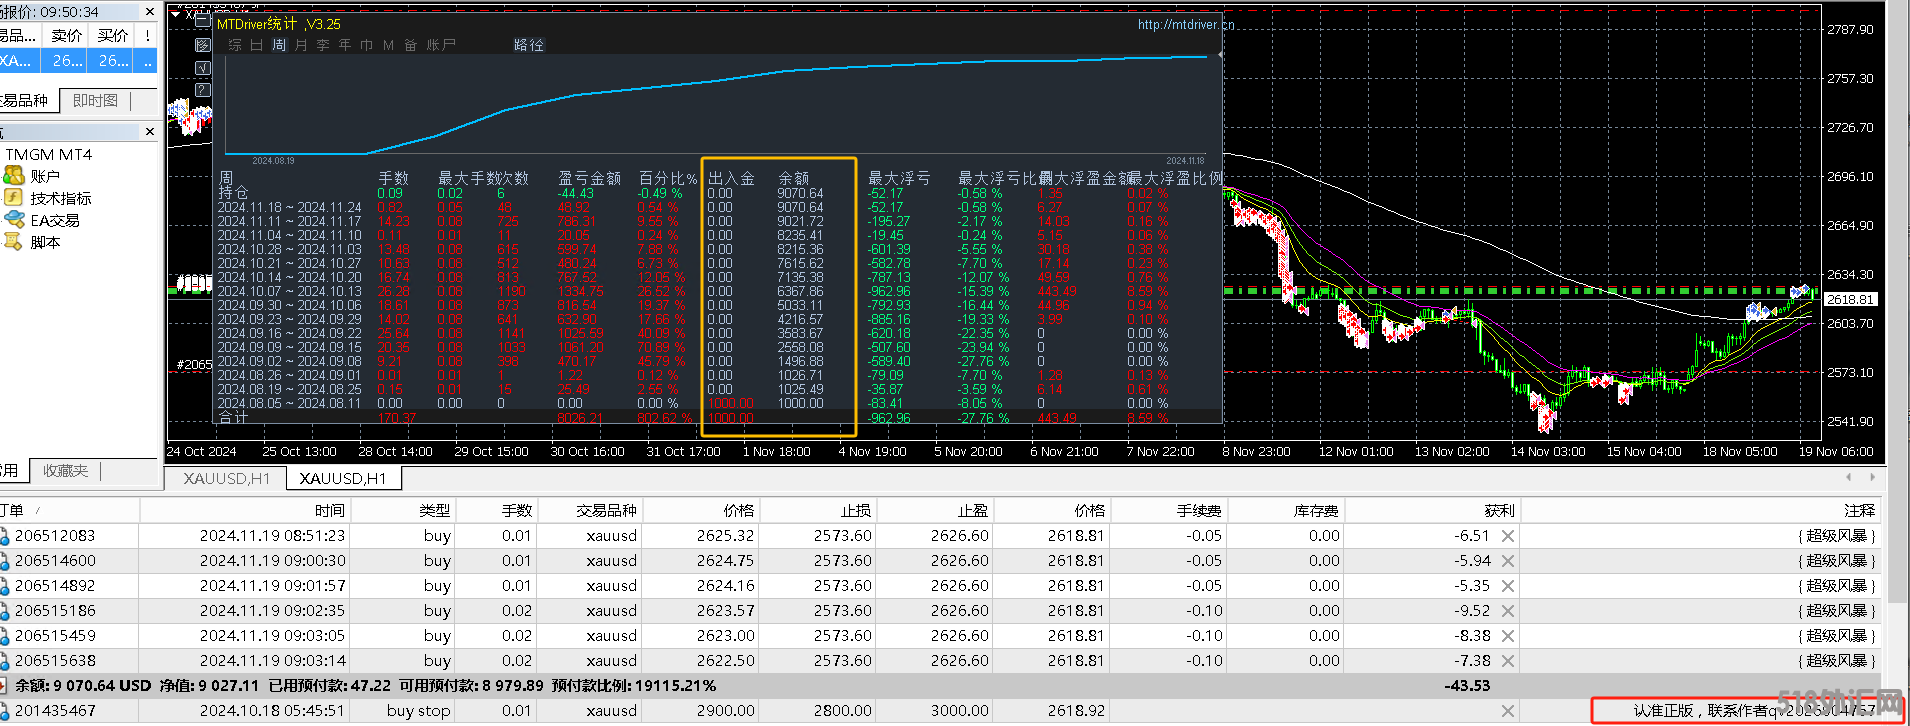This screenshot has width=1910, height=726.
Task: Close order 206512083 with its X
Action: coord(1508,536)
